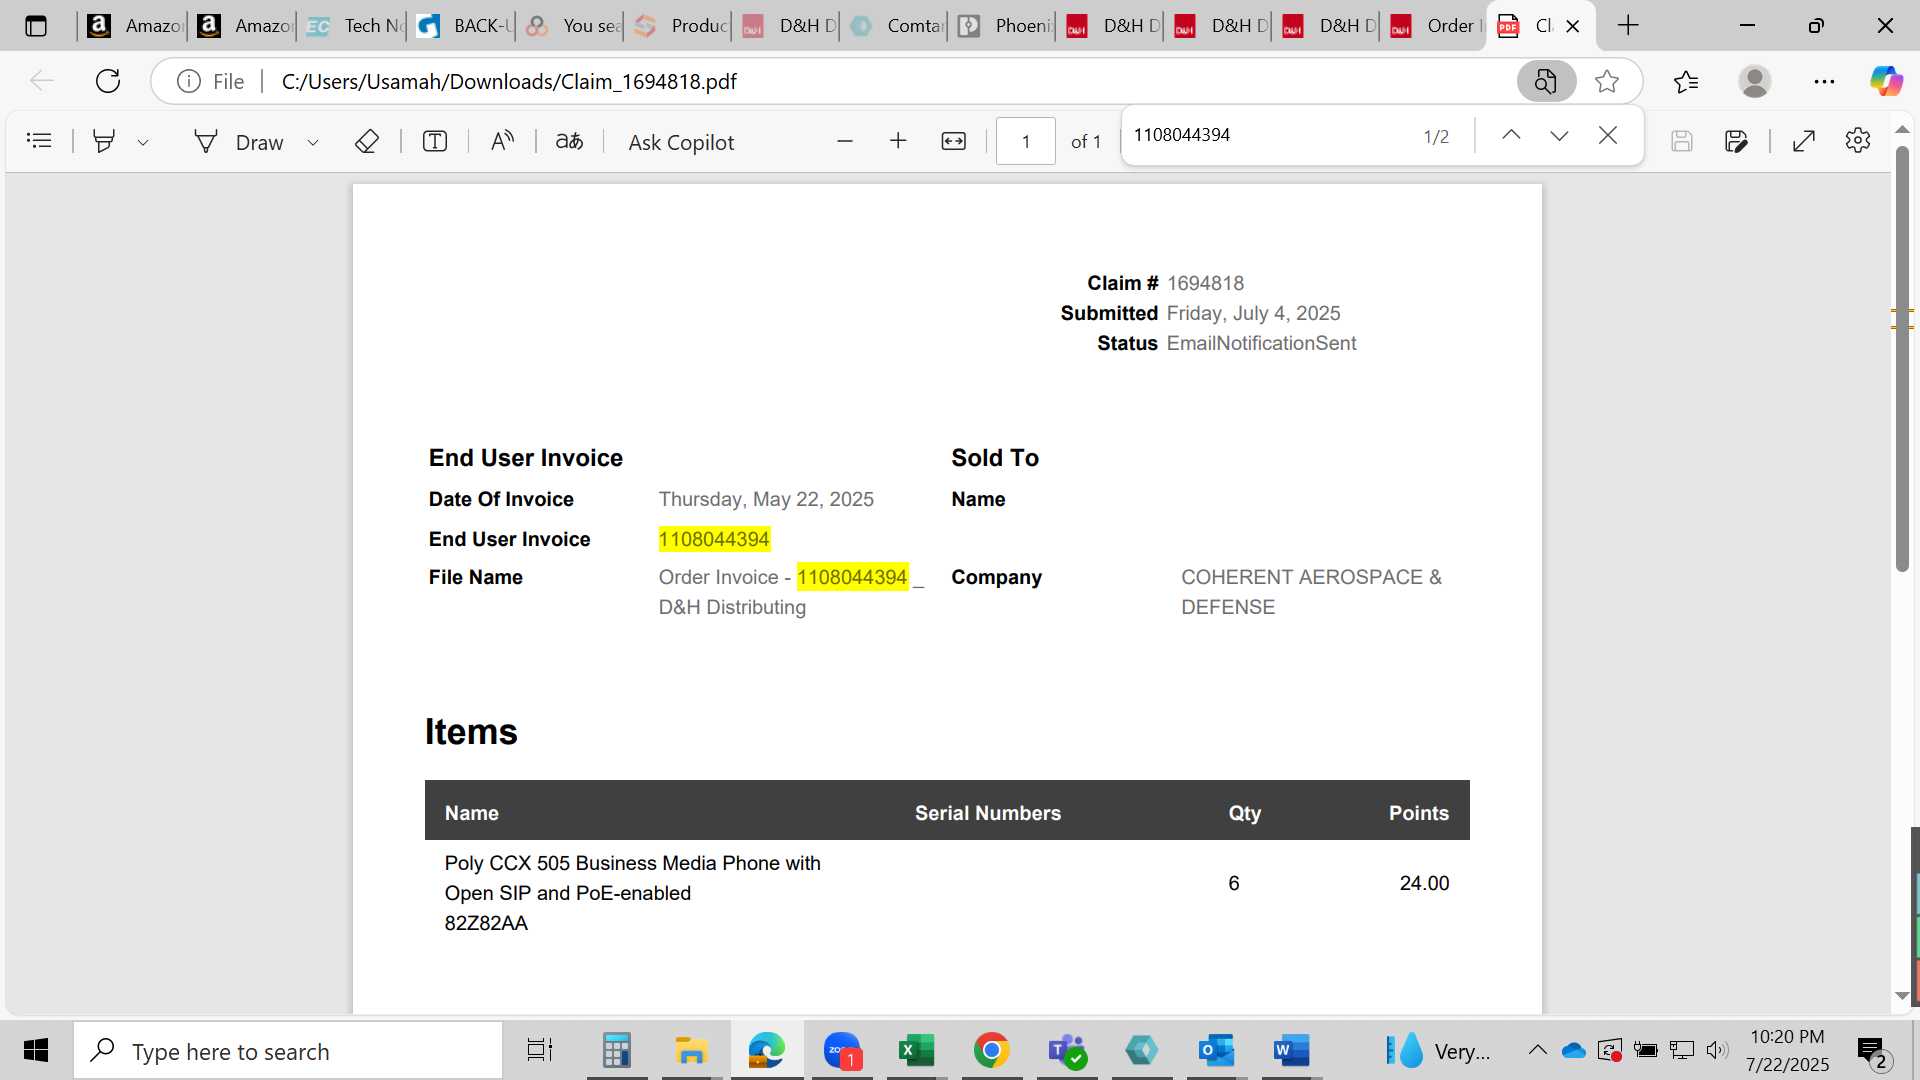Close the find bar
1920x1080 pixels.
(x=1608, y=135)
